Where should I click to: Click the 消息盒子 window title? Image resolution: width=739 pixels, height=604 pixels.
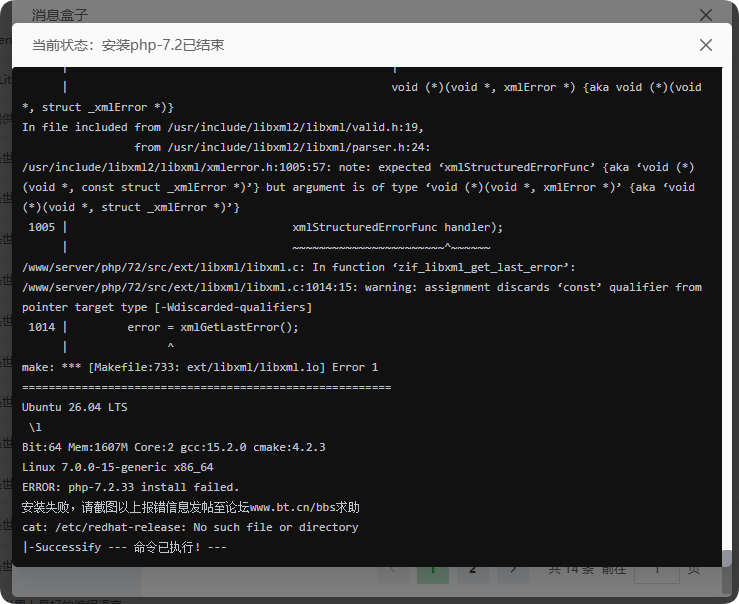pyautogui.click(x=60, y=15)
